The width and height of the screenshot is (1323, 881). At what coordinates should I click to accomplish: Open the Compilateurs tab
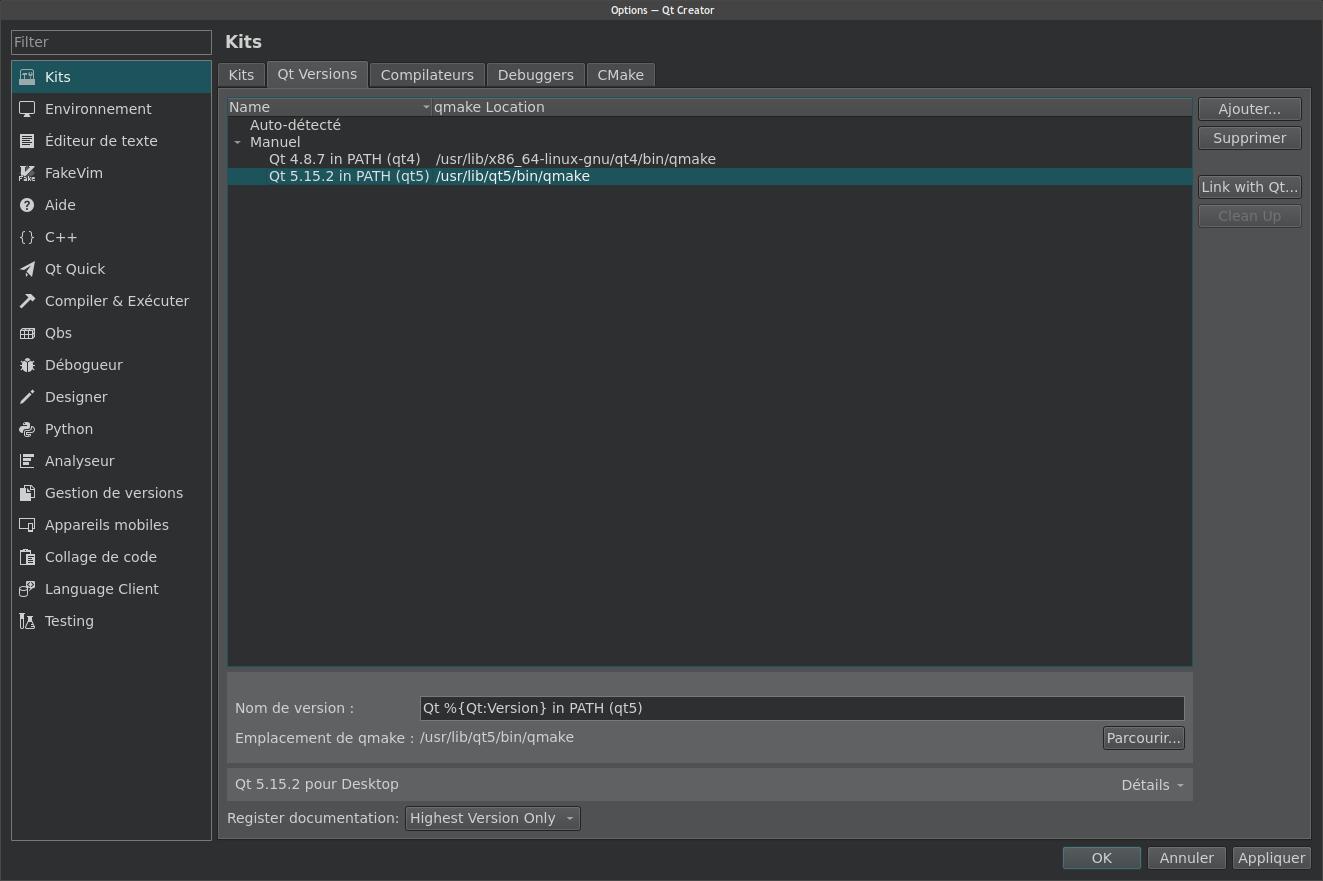[427, 75]
